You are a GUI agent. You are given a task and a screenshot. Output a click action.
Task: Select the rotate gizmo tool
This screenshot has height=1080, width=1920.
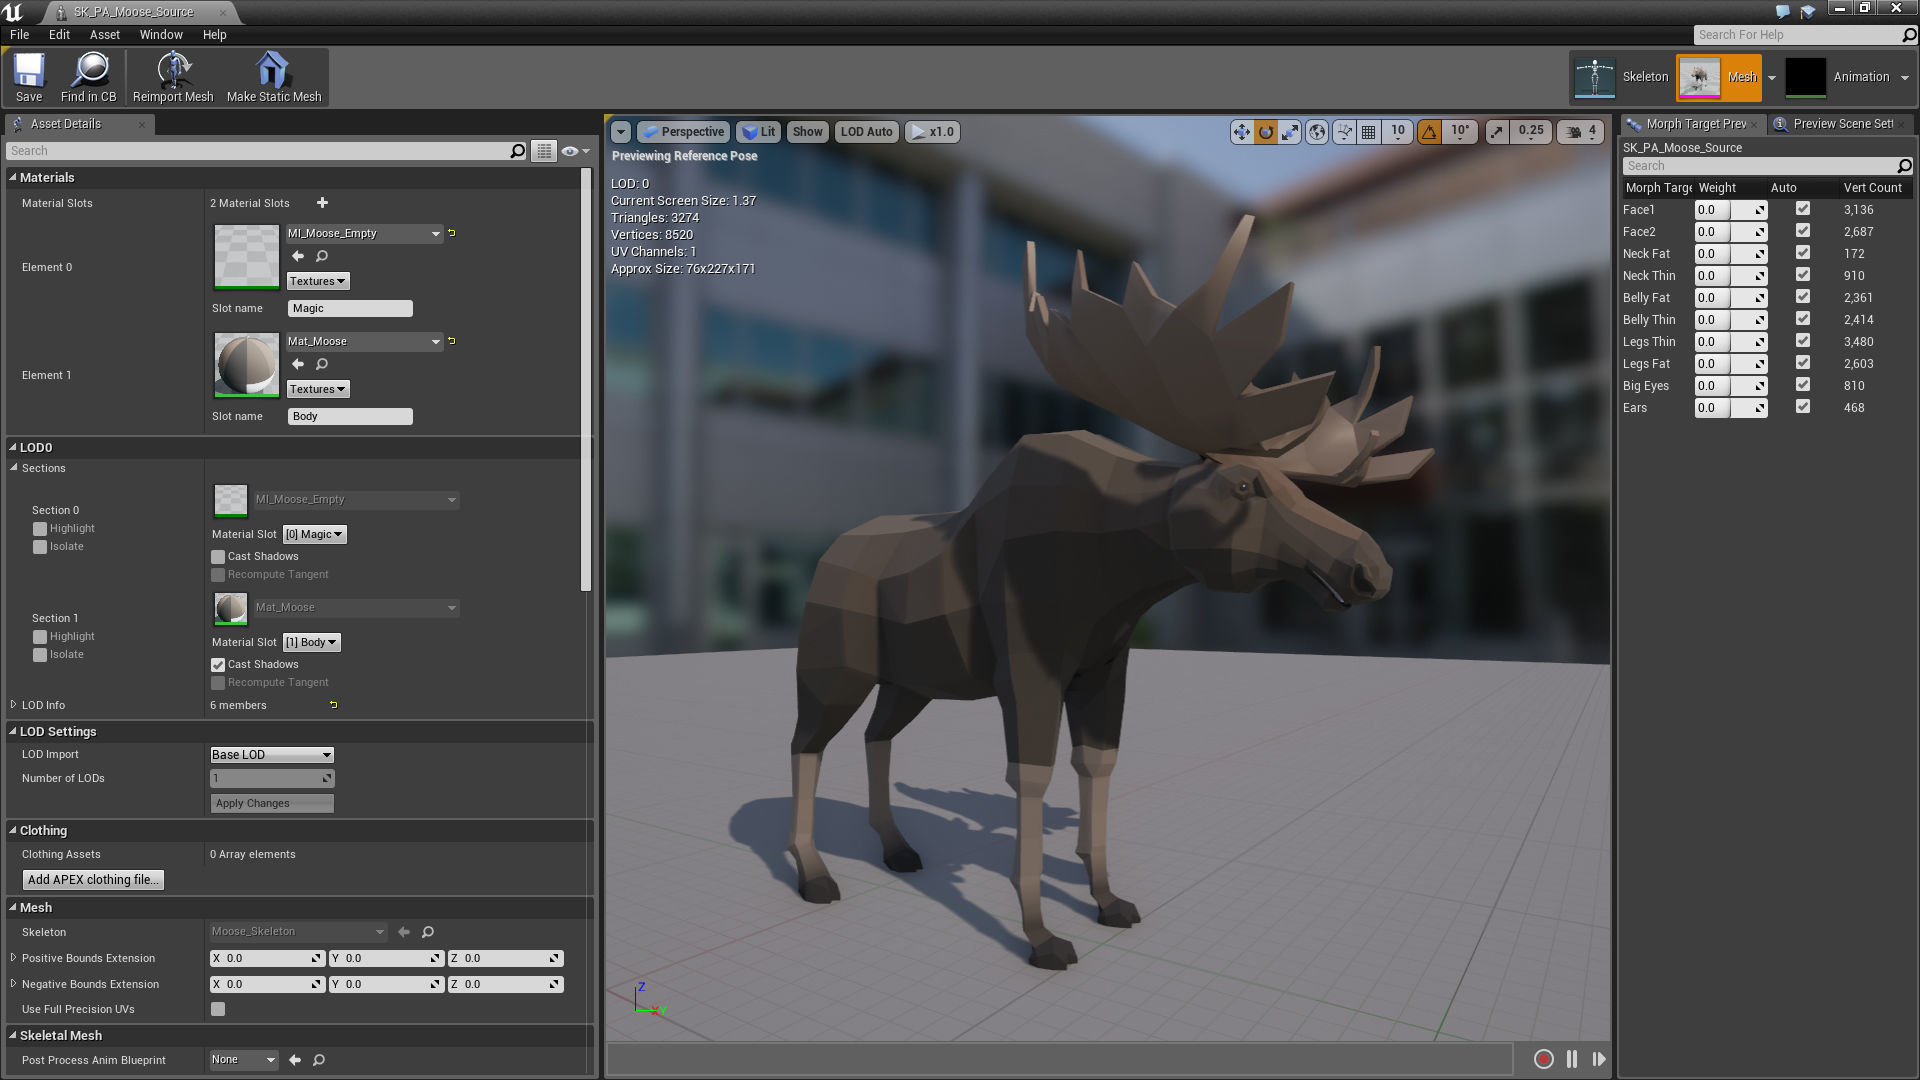[x=1266, y=132]
